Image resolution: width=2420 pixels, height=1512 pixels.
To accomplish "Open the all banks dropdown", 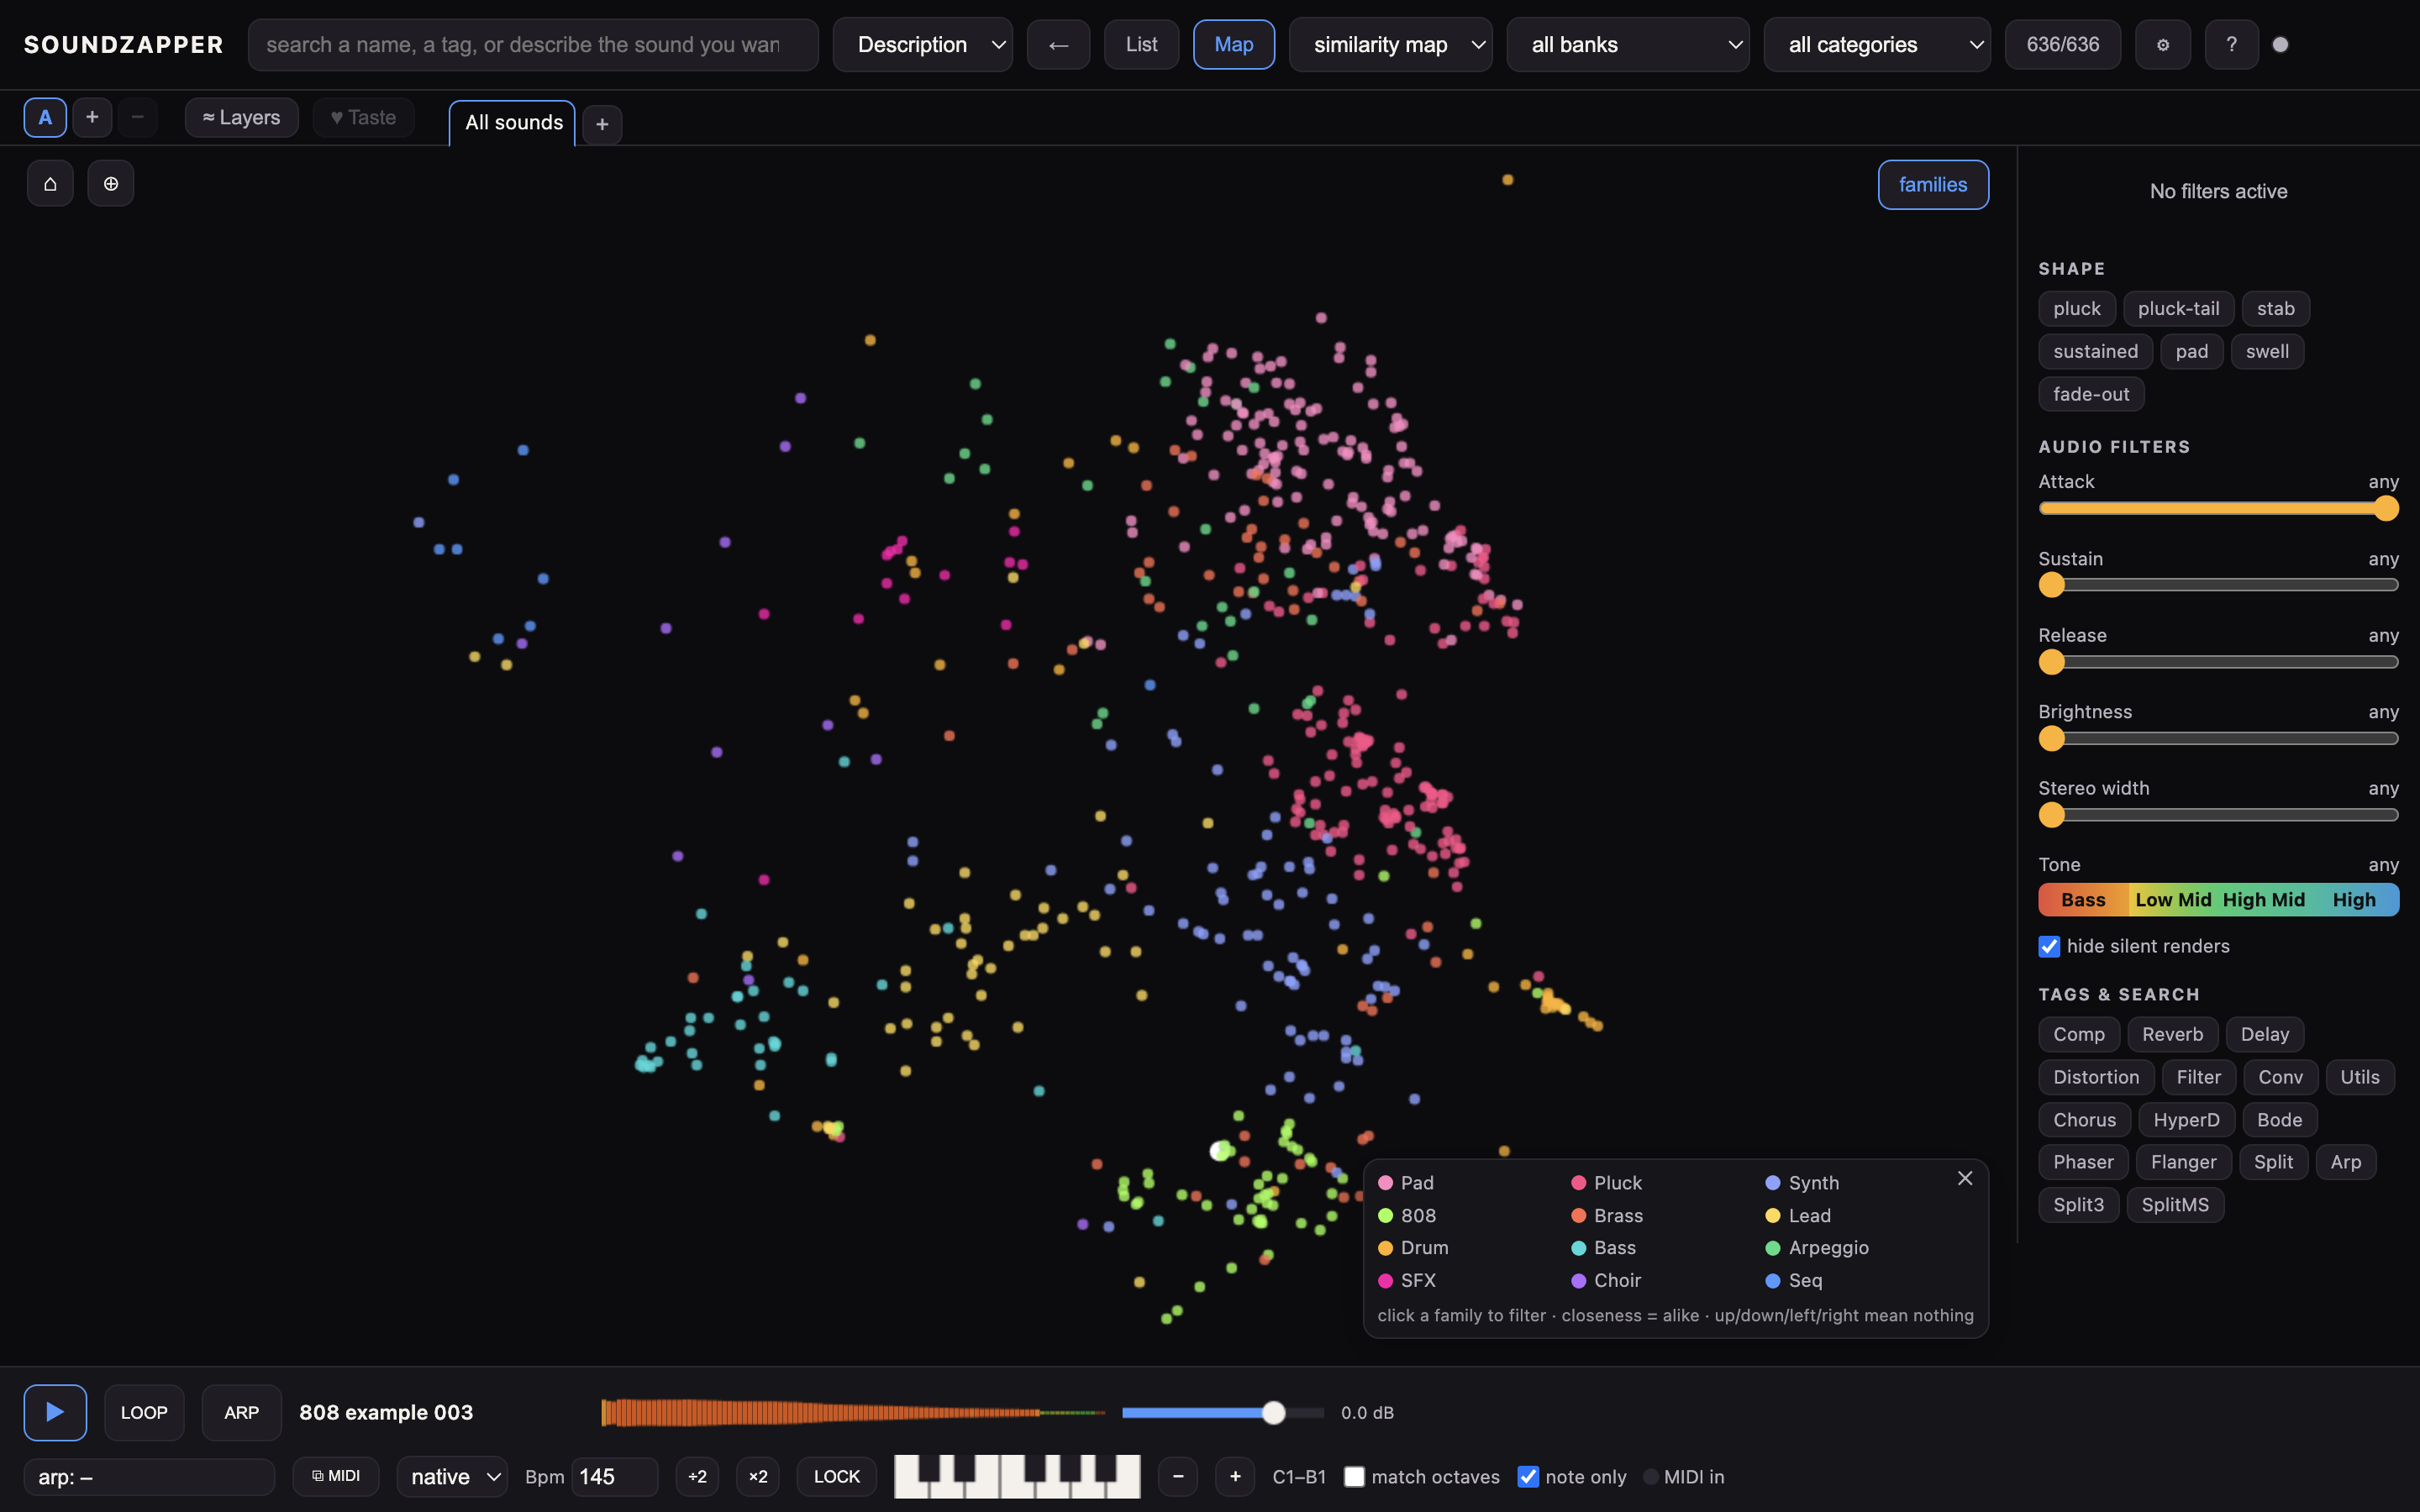I will click(x=1627, y=45).
